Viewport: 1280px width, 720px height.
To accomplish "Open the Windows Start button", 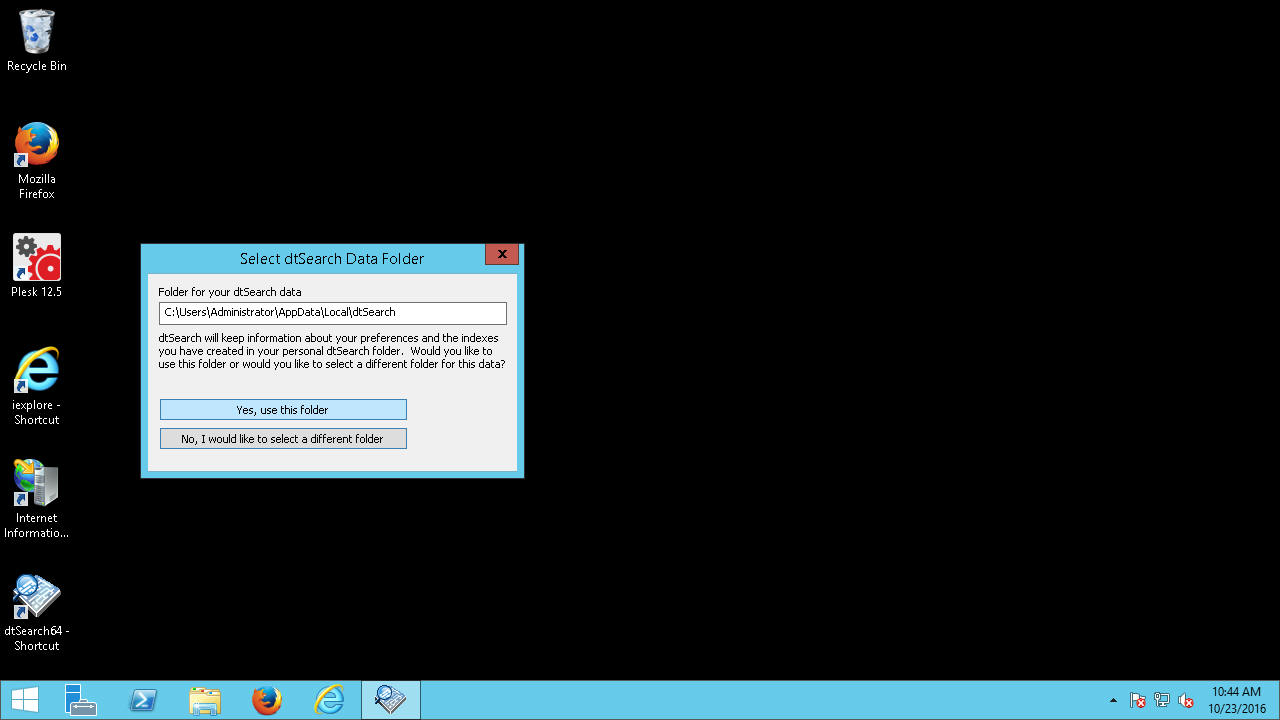I will point(25,700).
